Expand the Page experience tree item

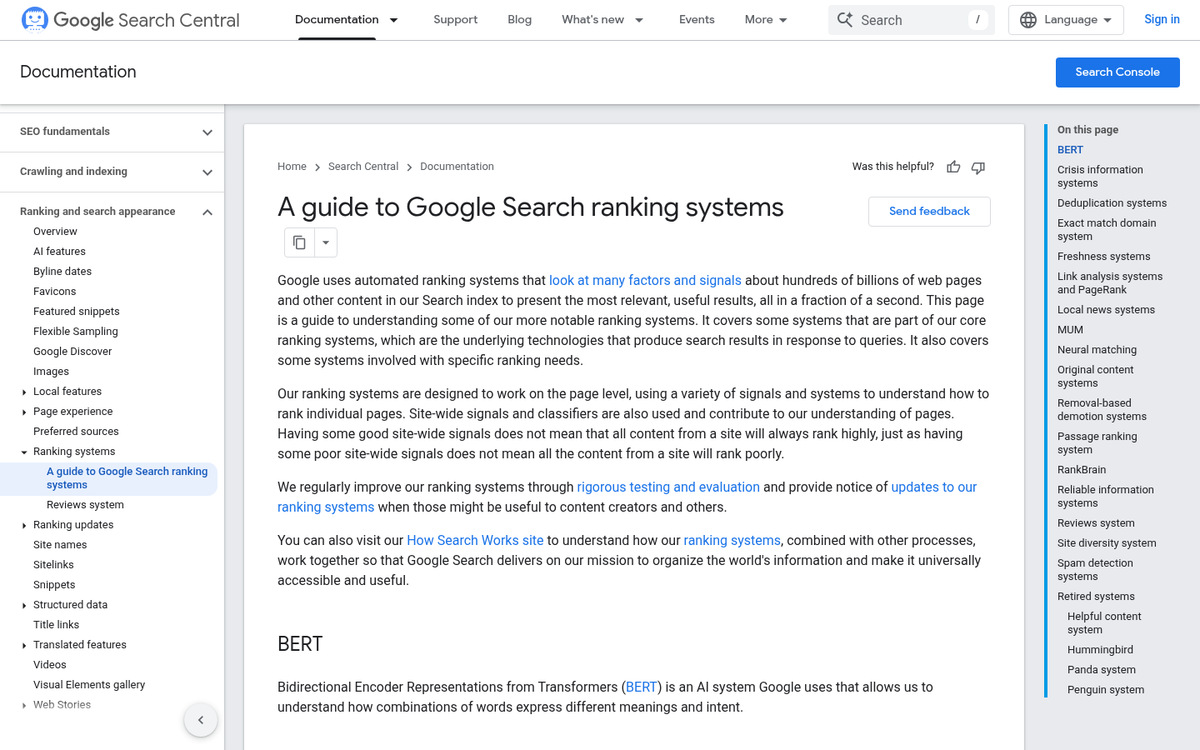(x=24, y=411)
